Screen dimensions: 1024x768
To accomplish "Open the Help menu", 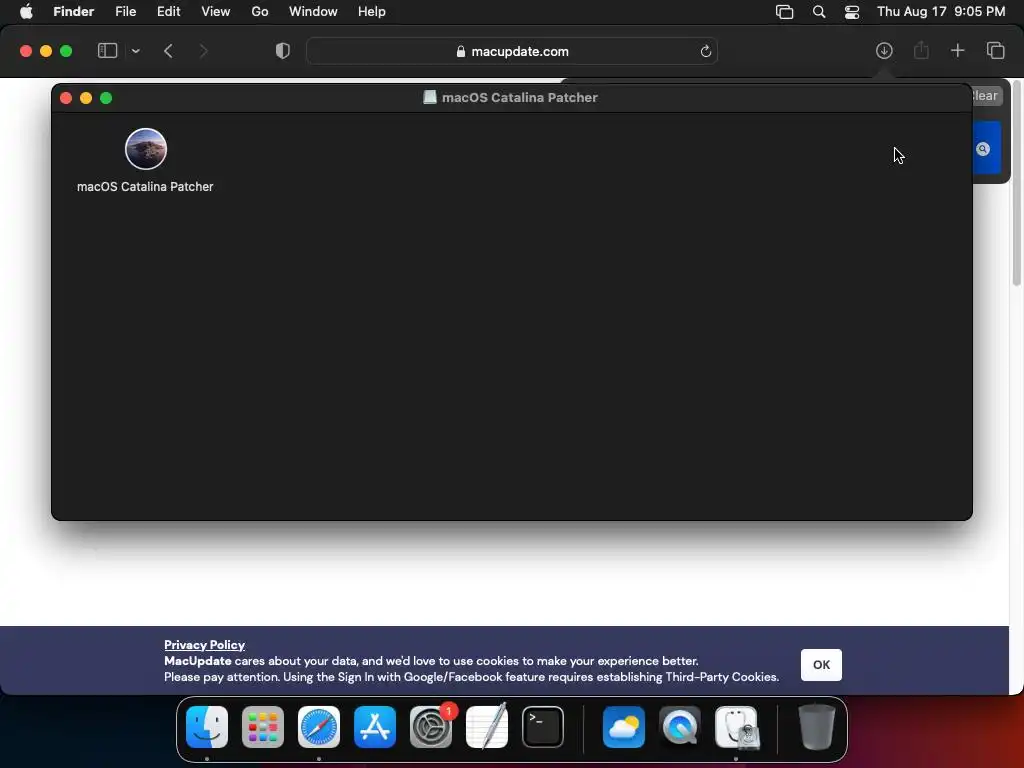I will [372, 12].
